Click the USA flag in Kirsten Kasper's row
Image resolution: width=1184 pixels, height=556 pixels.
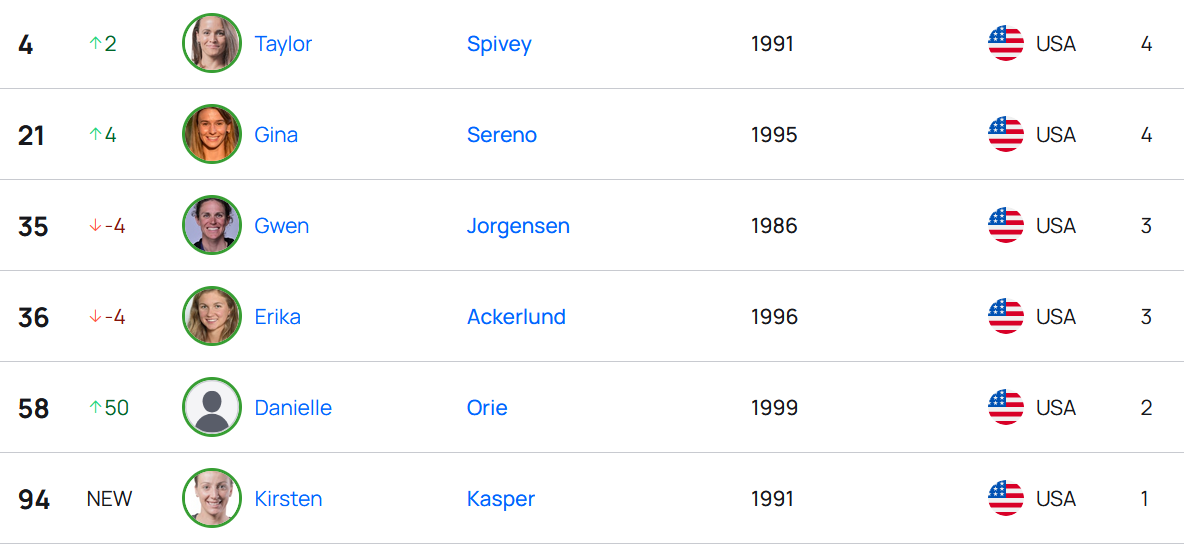pyautogui.click(x=1005, y=498)
